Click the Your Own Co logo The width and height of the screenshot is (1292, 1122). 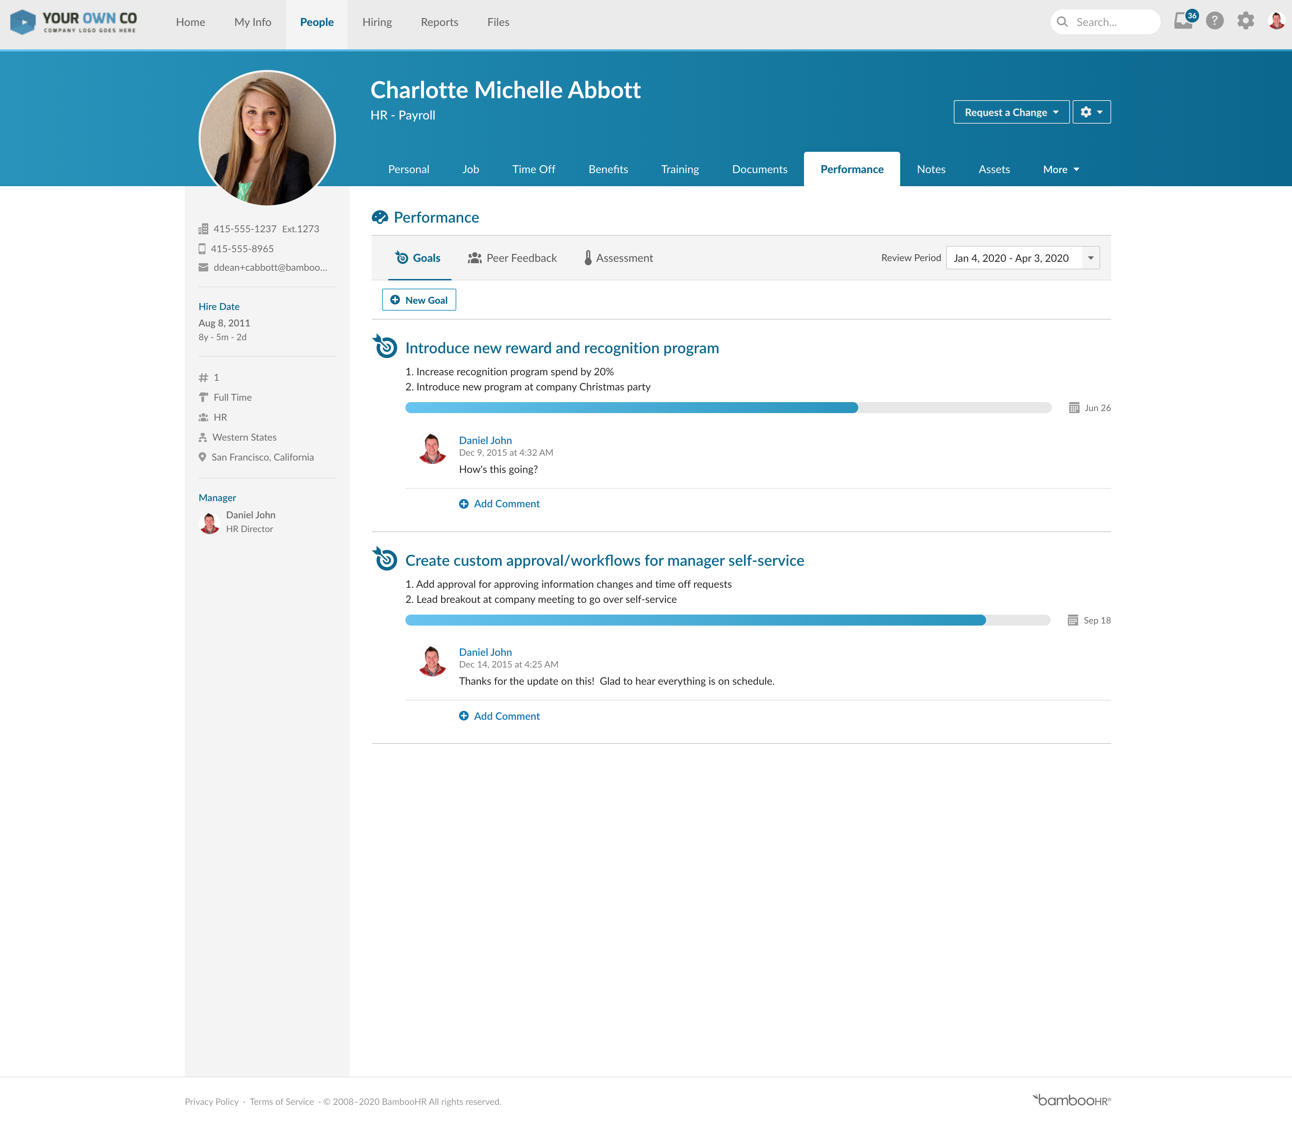click(x=74, y=22)
